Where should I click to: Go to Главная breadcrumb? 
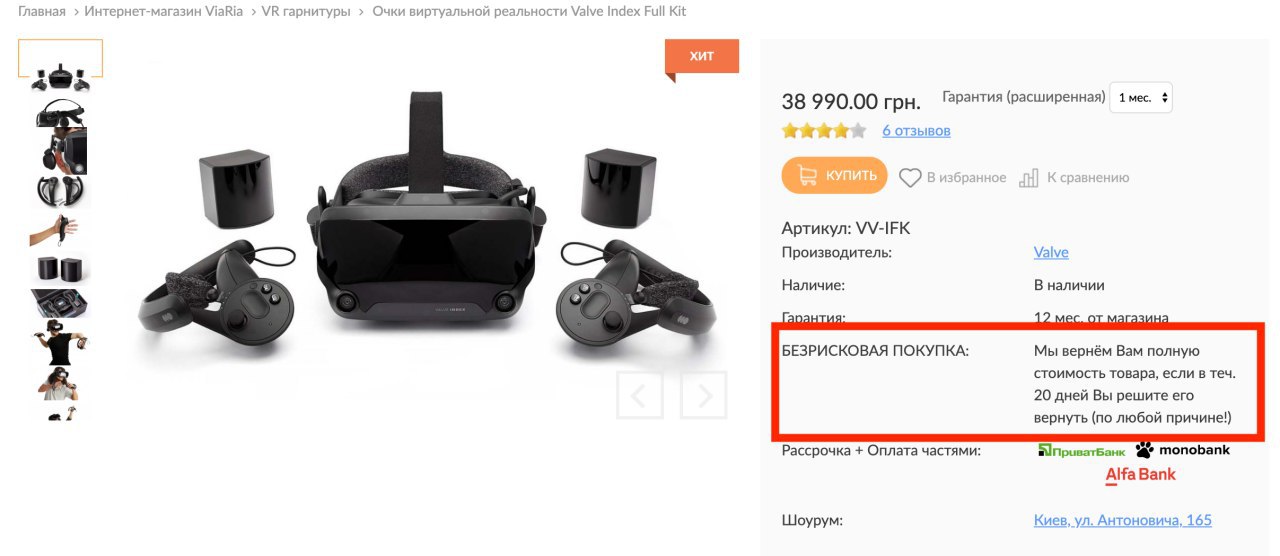pyautogui.click(x=42, y=11)
